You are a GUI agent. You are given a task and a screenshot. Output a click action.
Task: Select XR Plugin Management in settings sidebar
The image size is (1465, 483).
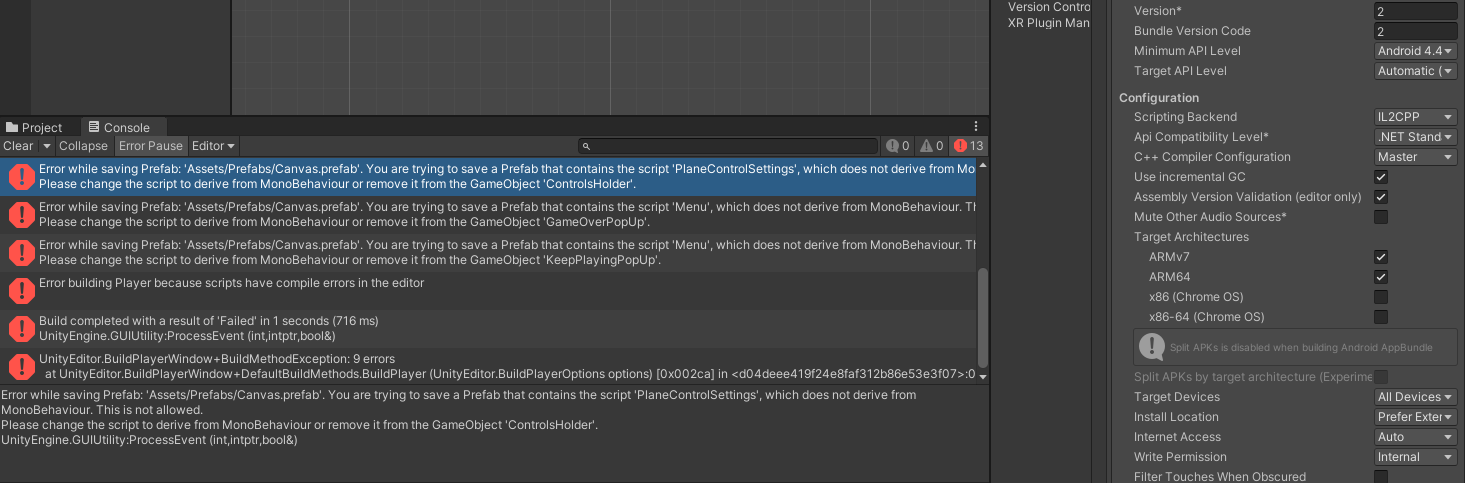click(1049, 22)
